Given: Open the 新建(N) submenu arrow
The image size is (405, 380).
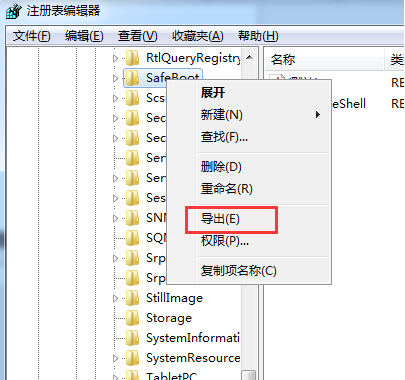Looking at the screenshot, I should tap(318, 115).
